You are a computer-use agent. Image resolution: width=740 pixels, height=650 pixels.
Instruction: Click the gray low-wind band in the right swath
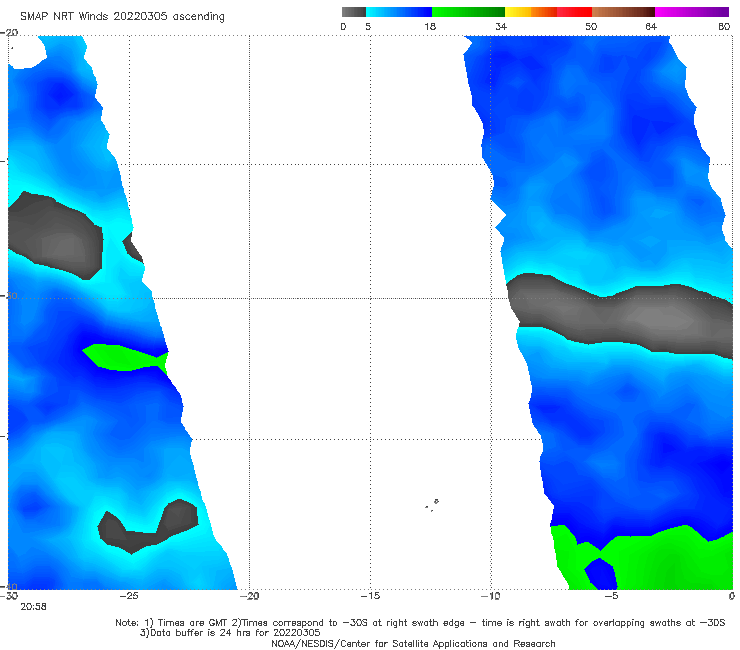[x=619, y=315]
